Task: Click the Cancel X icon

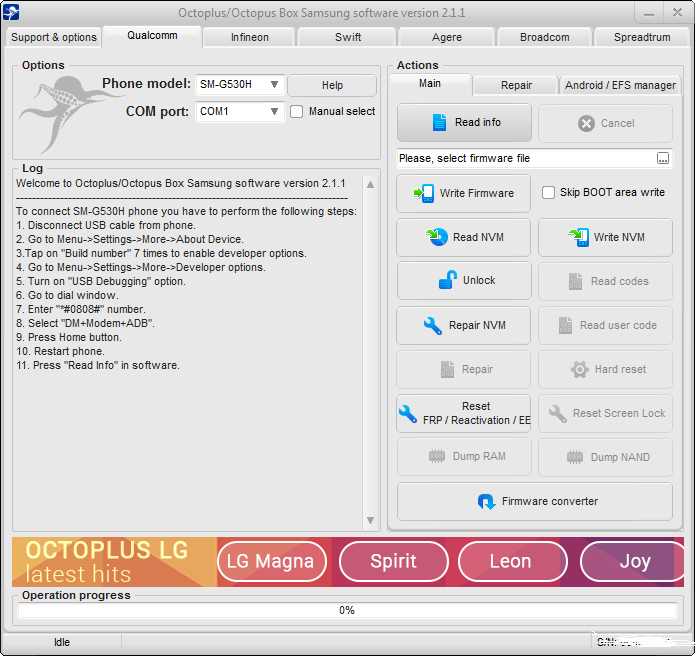Action: tap(586, 123)
